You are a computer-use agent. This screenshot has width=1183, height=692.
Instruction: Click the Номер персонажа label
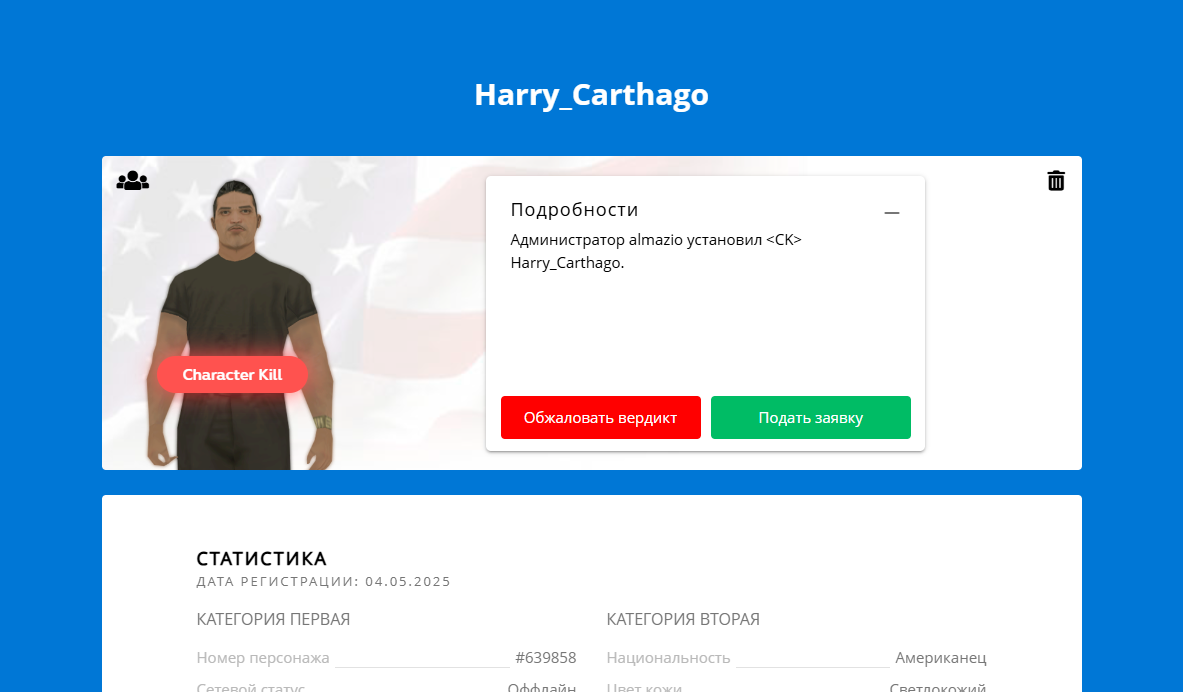coord(263,658)
